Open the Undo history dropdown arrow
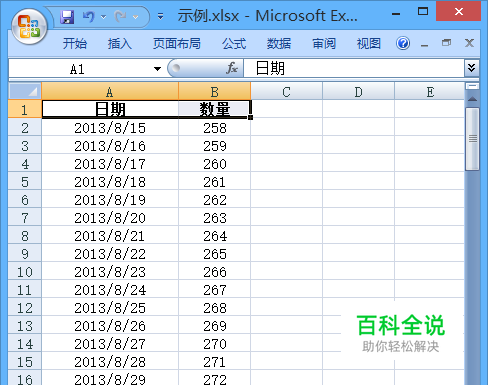Viewport: 488px width, 385px height. point(103,17)
